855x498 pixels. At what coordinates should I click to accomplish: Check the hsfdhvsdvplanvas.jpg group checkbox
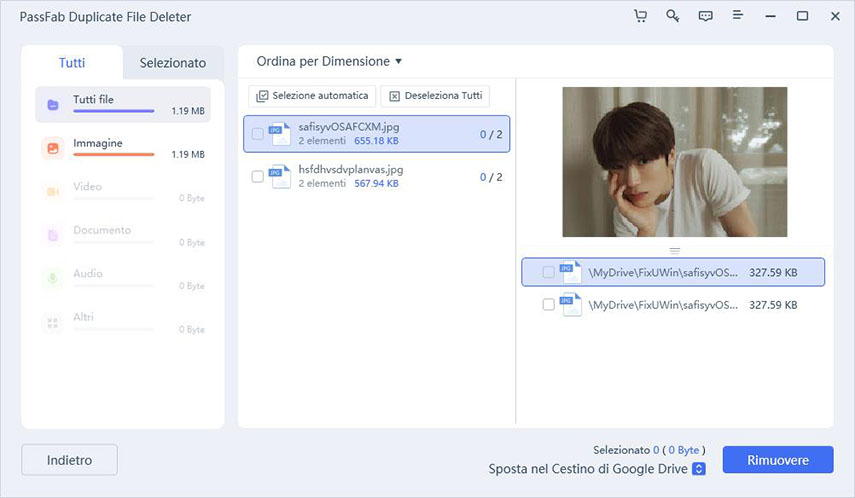click(x=258, y=177)
